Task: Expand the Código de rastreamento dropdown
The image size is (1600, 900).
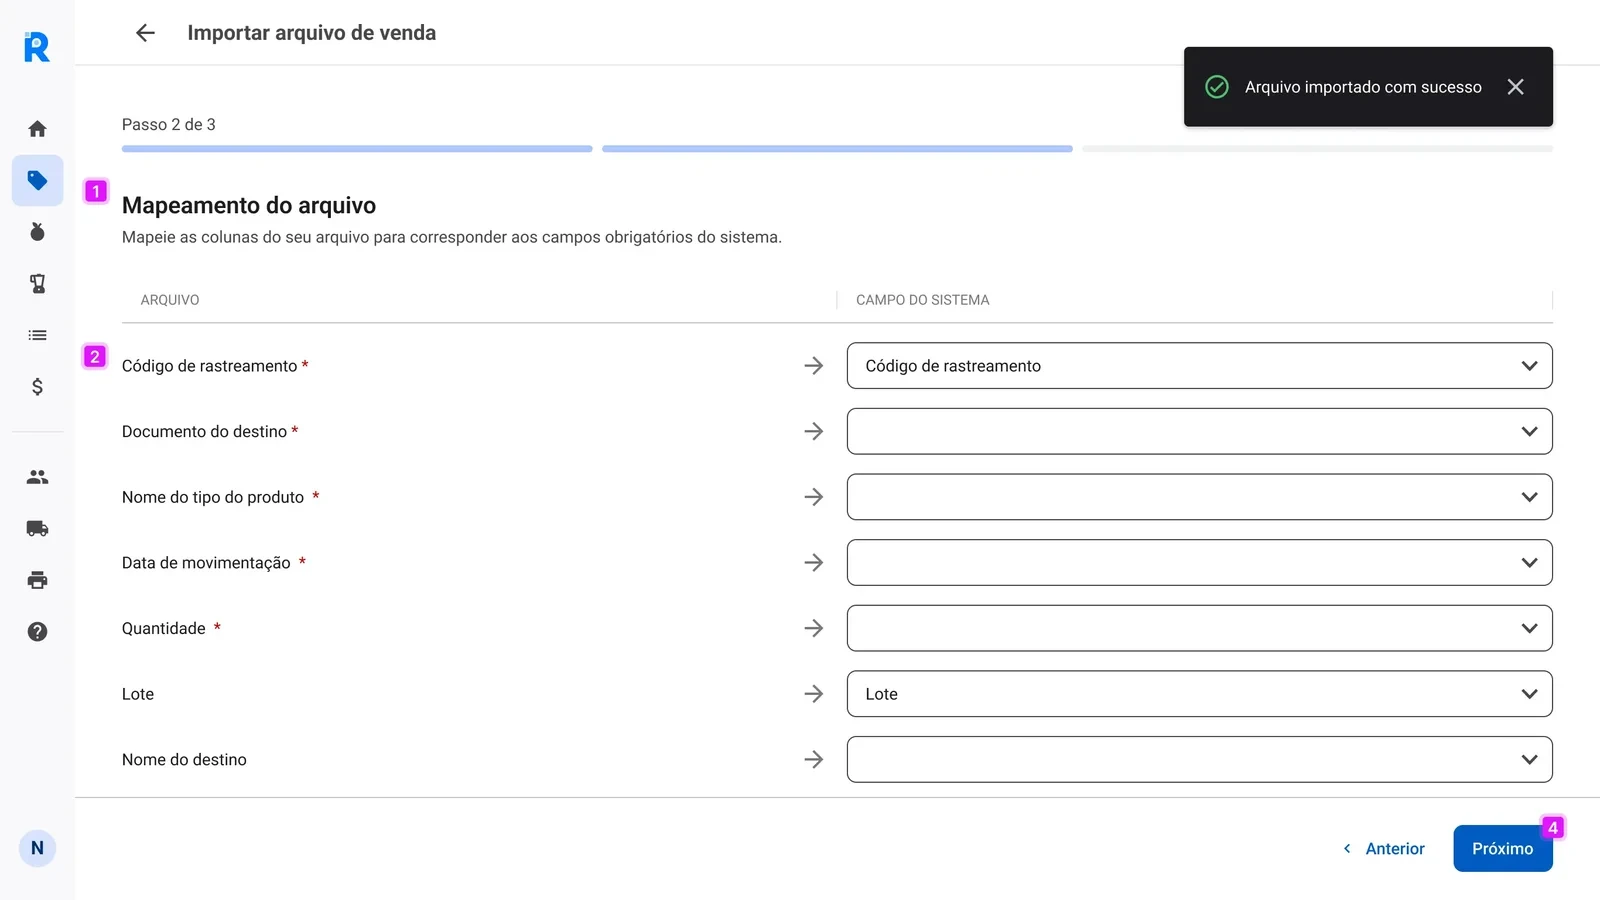Action: (x=1198, y=366)
